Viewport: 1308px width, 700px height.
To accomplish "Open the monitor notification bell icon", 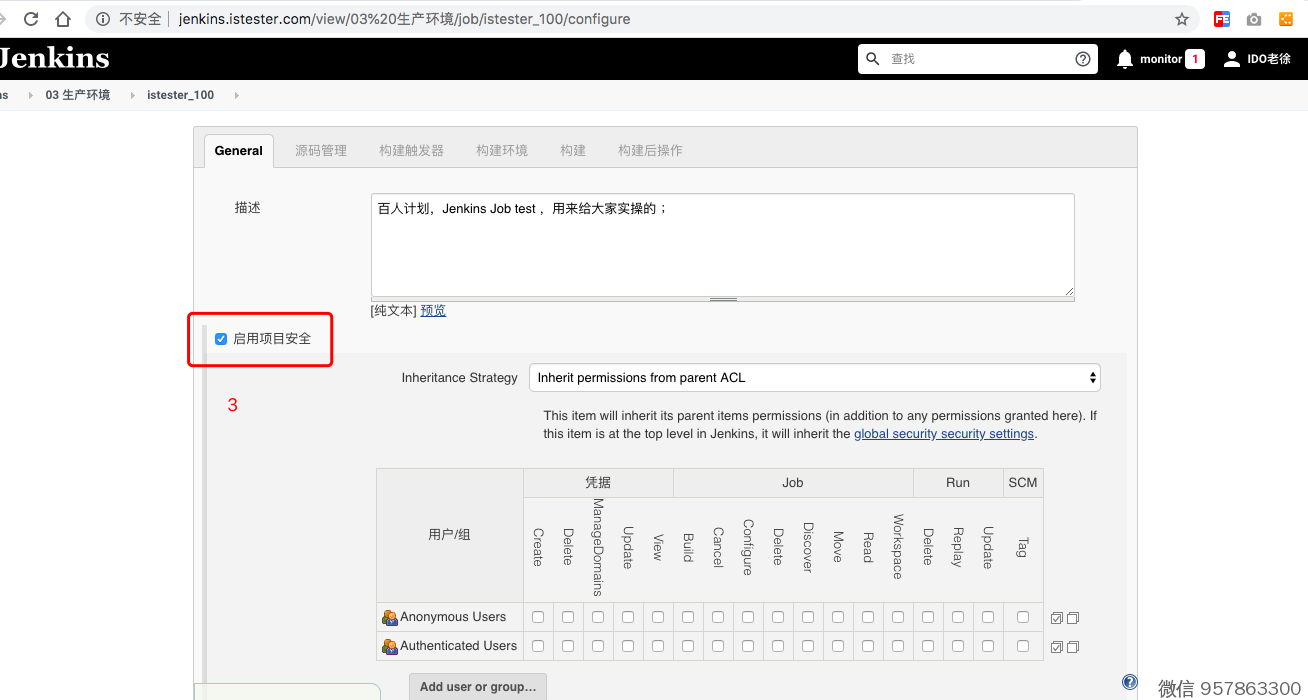I will click(1125, 59).
